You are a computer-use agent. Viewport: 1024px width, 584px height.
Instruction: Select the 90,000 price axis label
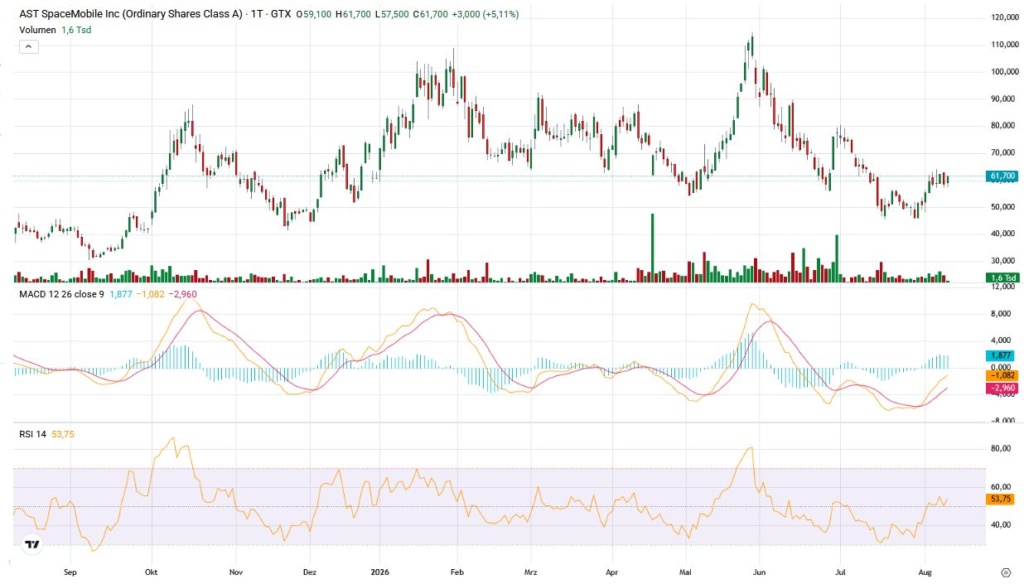click(x=1003, y=99)
